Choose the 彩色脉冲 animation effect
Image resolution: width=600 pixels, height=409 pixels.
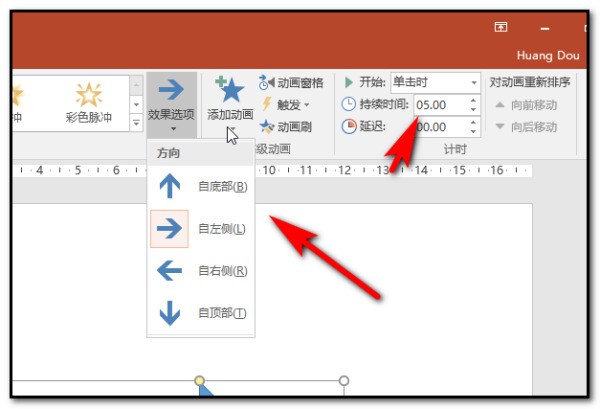click(x=89, y=103)
